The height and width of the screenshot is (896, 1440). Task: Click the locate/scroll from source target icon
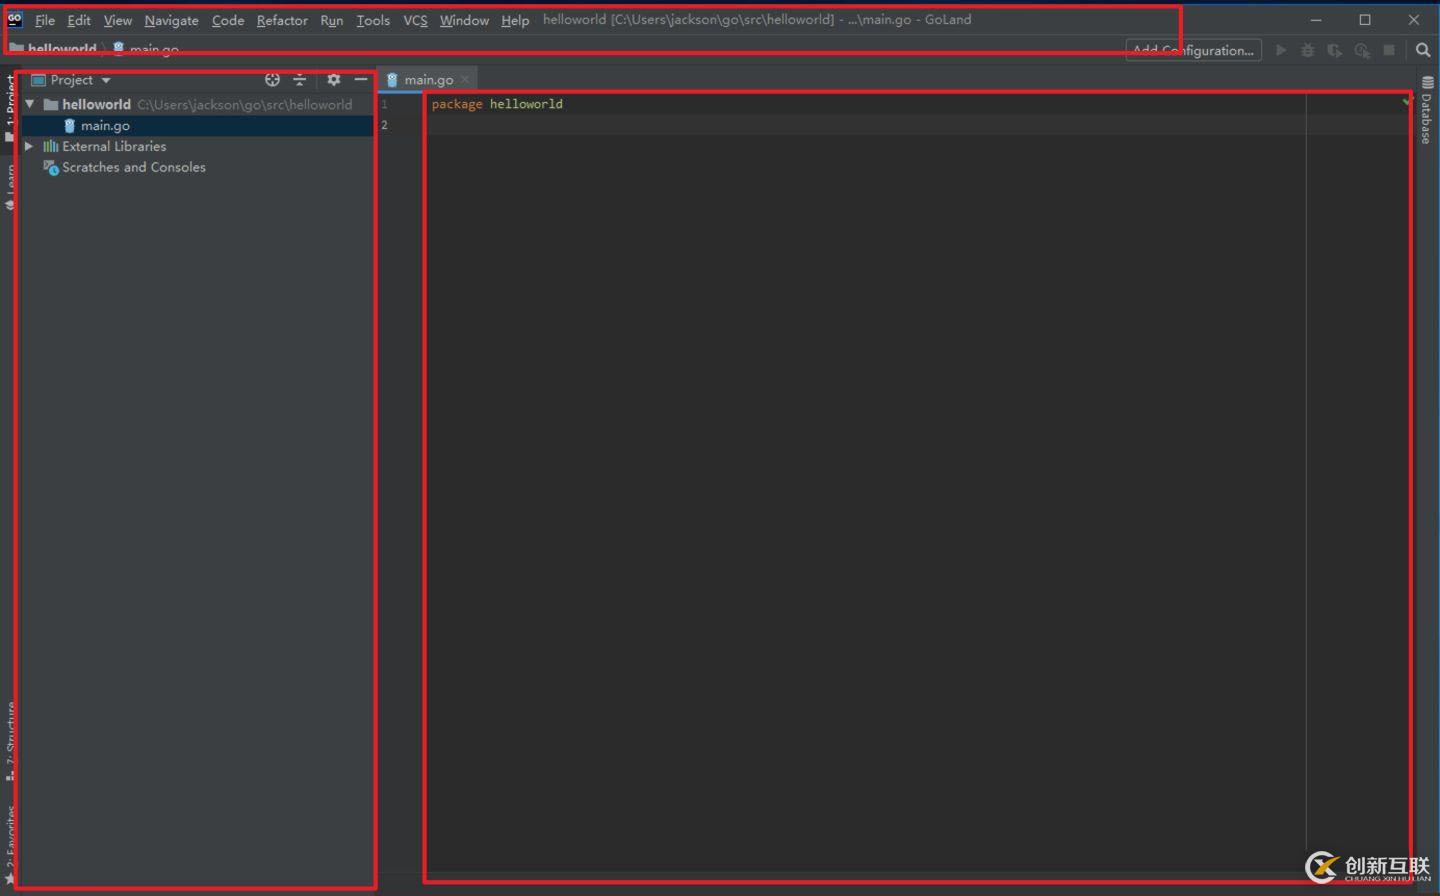[272, 79]
